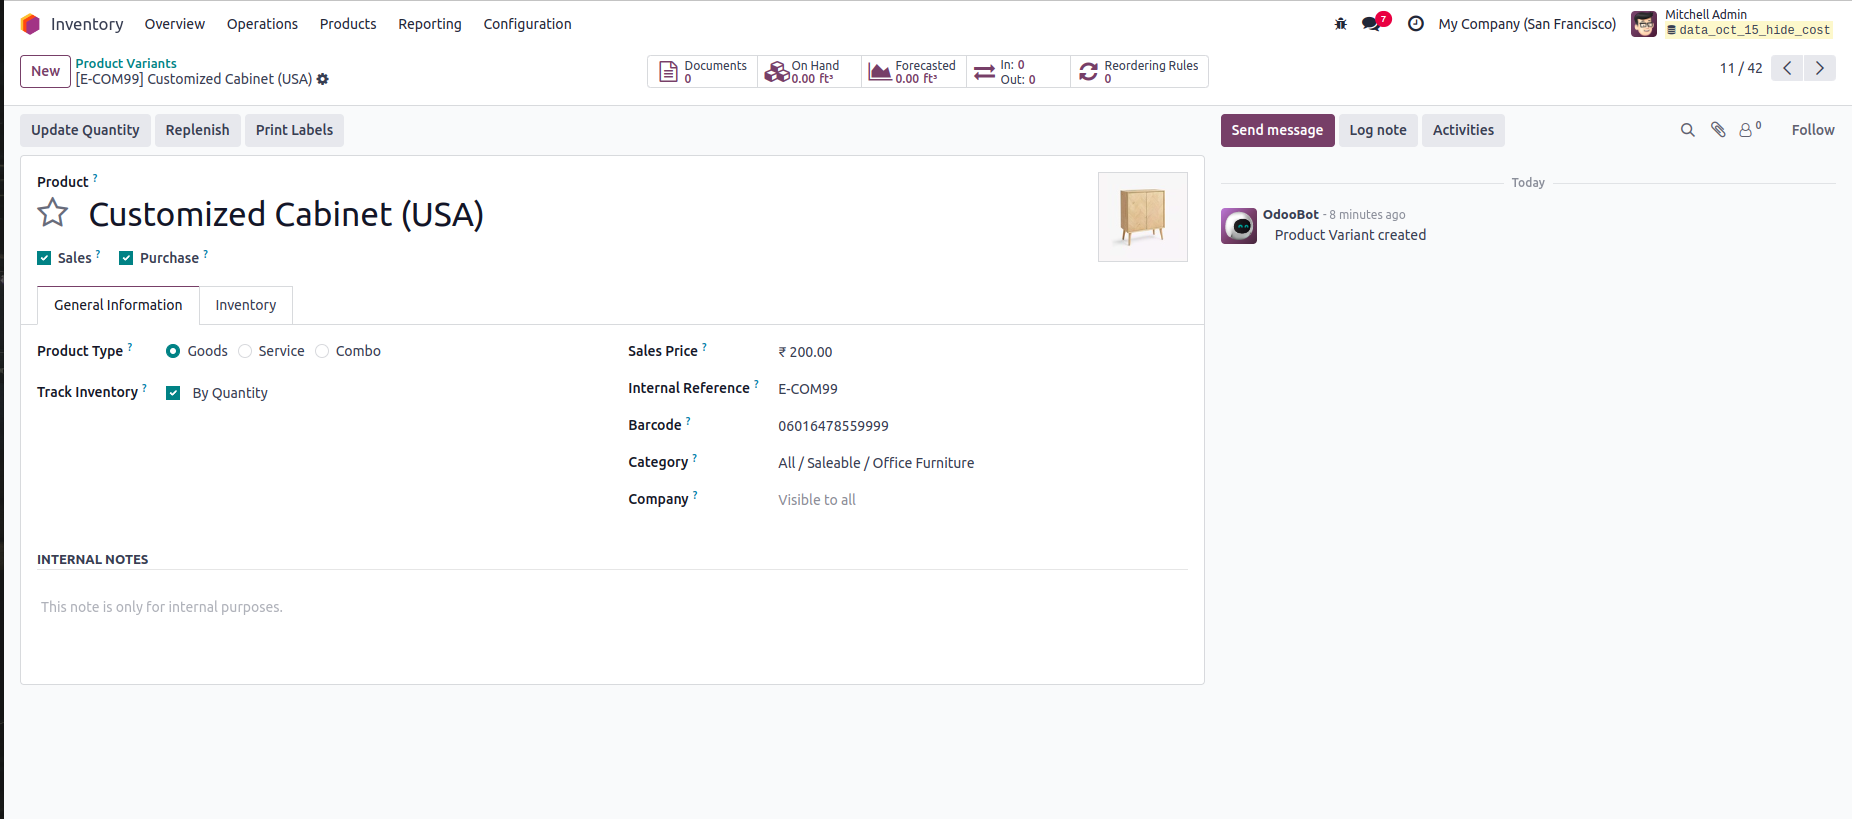Open the gear actions menu beside product name
Image resolution: width=1852 pixels, height=819 pixels.
[323, 79]
